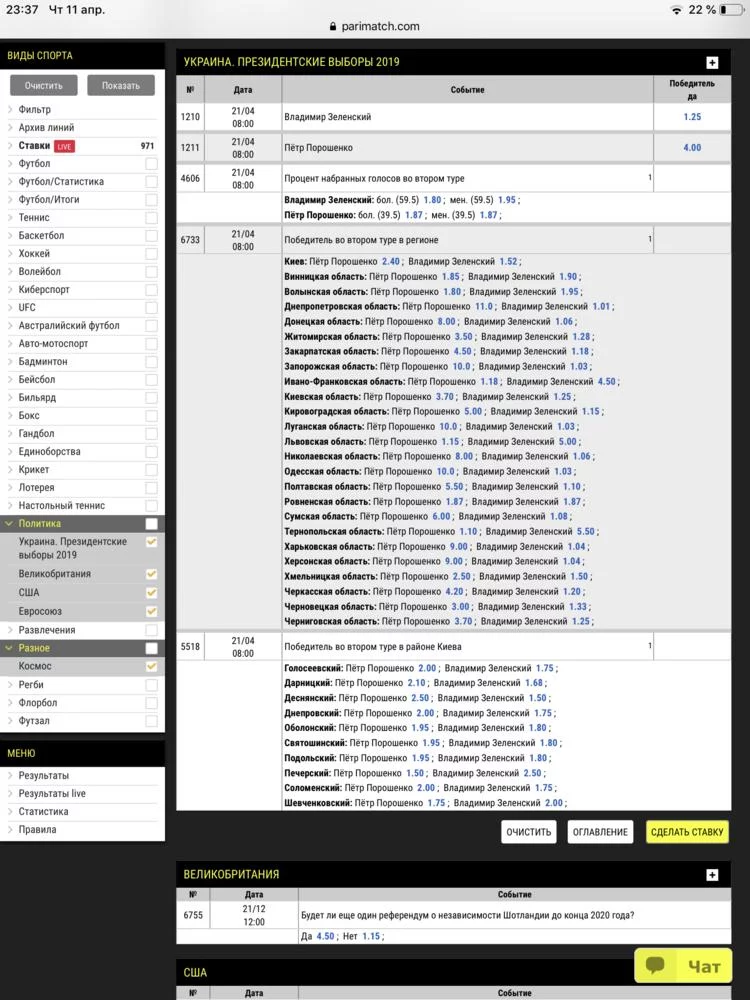Image resolution: width=750 pixels, height=1000 pixels.
Task: Open Результаты in the menu
Action: coord(43,776)
